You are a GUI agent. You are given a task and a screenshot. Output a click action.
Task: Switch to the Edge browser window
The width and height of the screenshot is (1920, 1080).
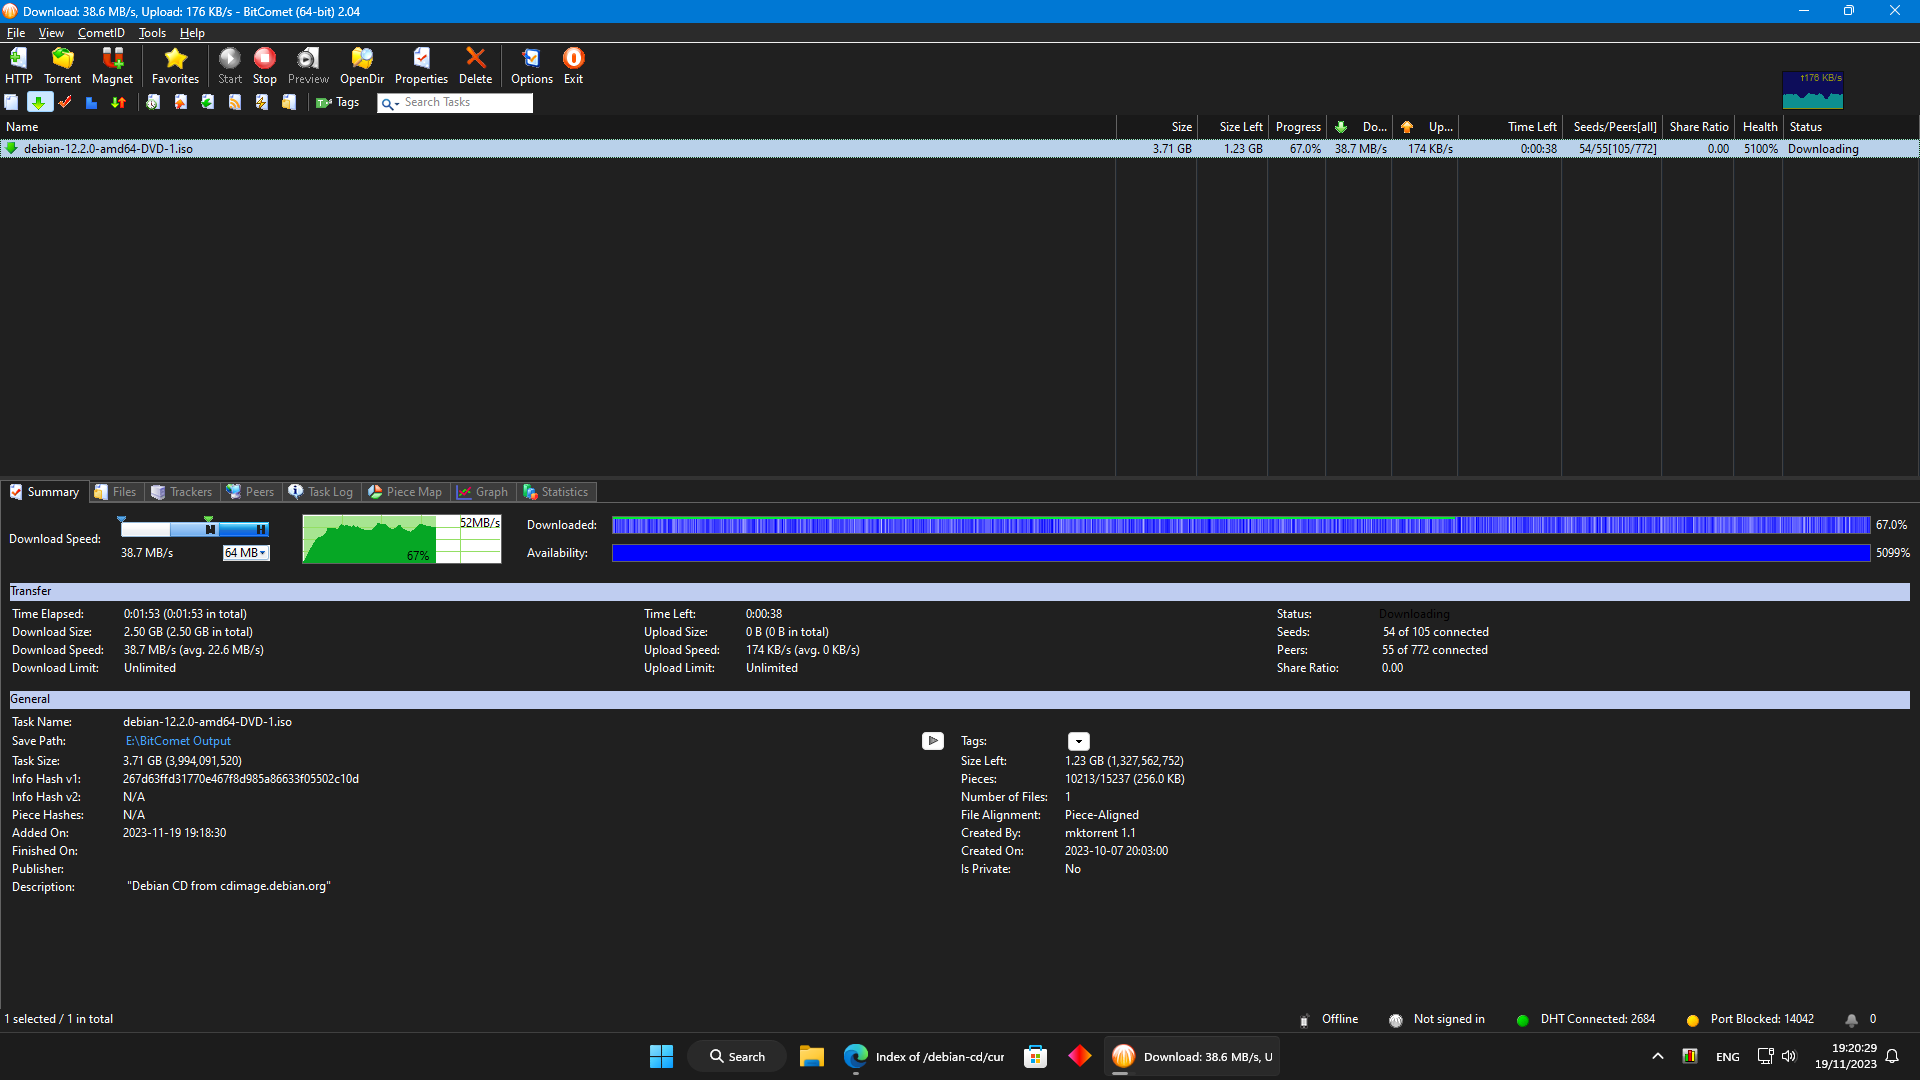924,1056
